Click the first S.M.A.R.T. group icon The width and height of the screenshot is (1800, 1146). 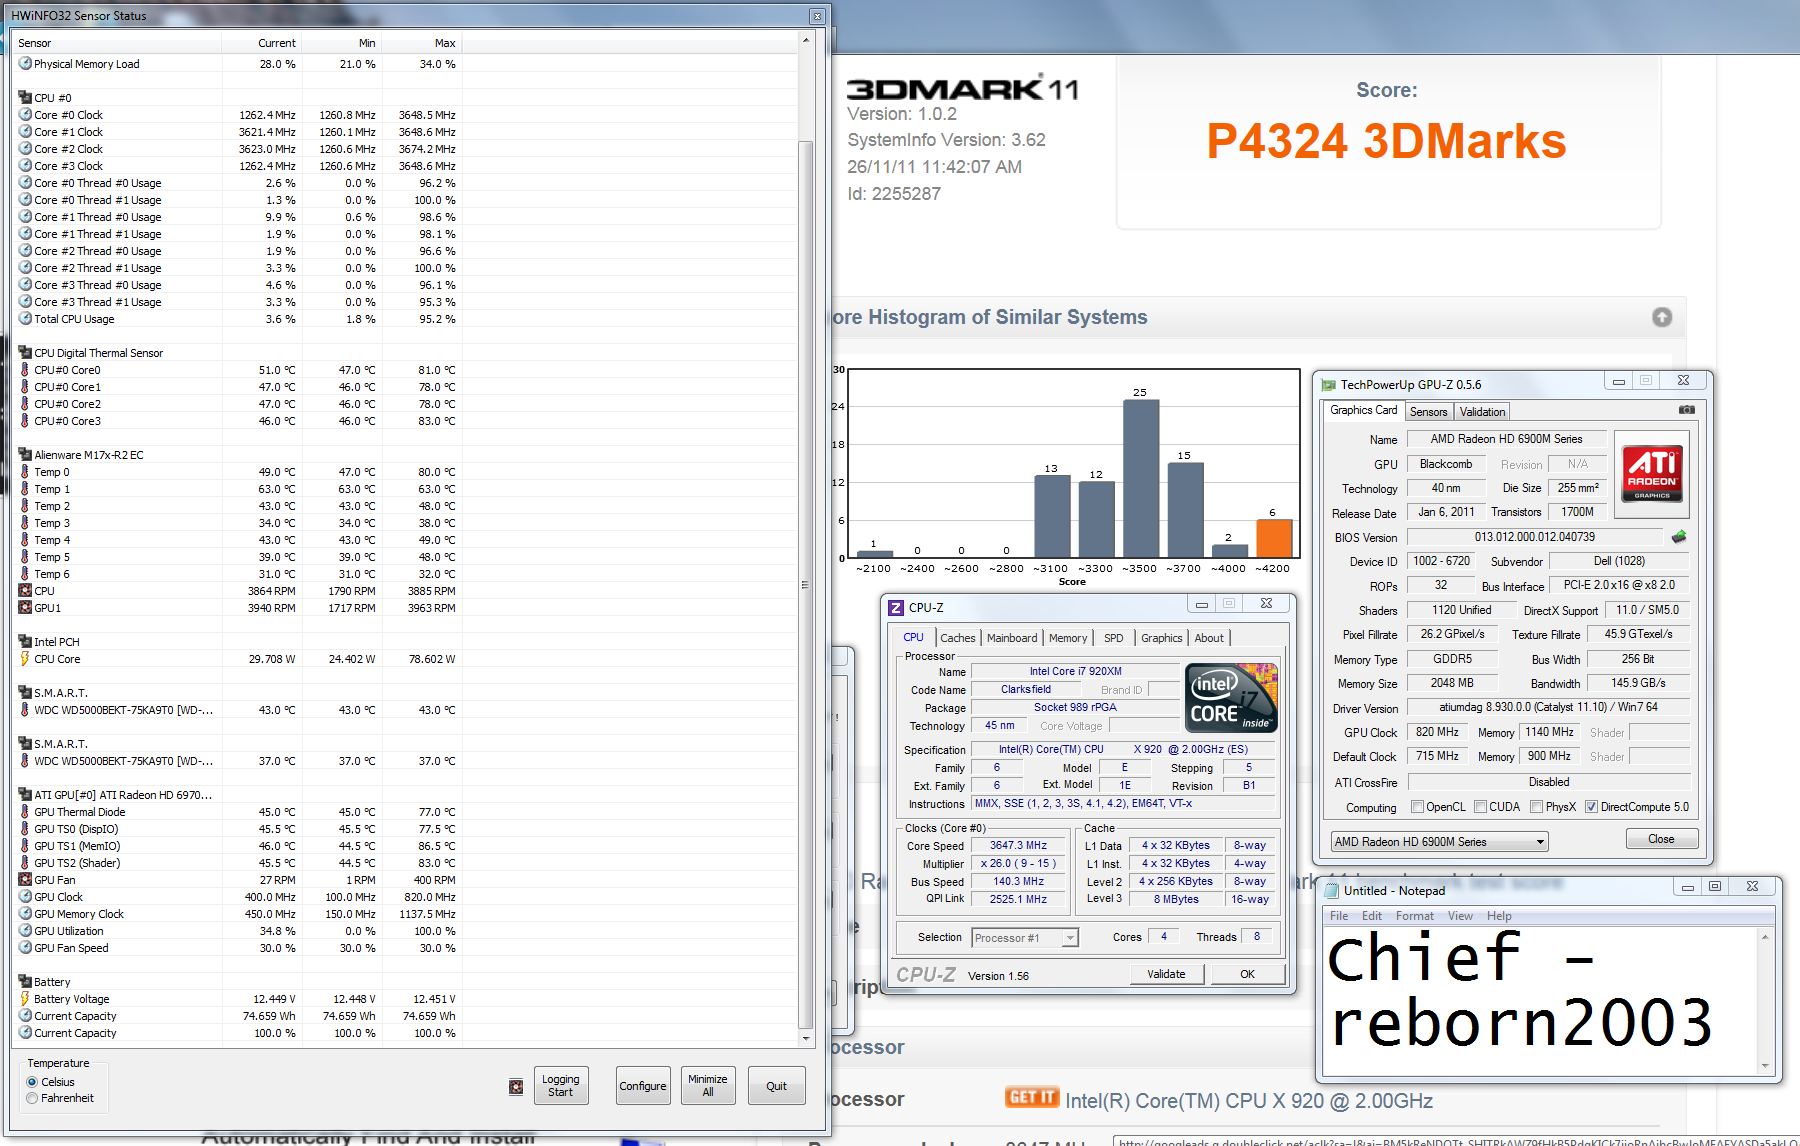coord(25,693)
